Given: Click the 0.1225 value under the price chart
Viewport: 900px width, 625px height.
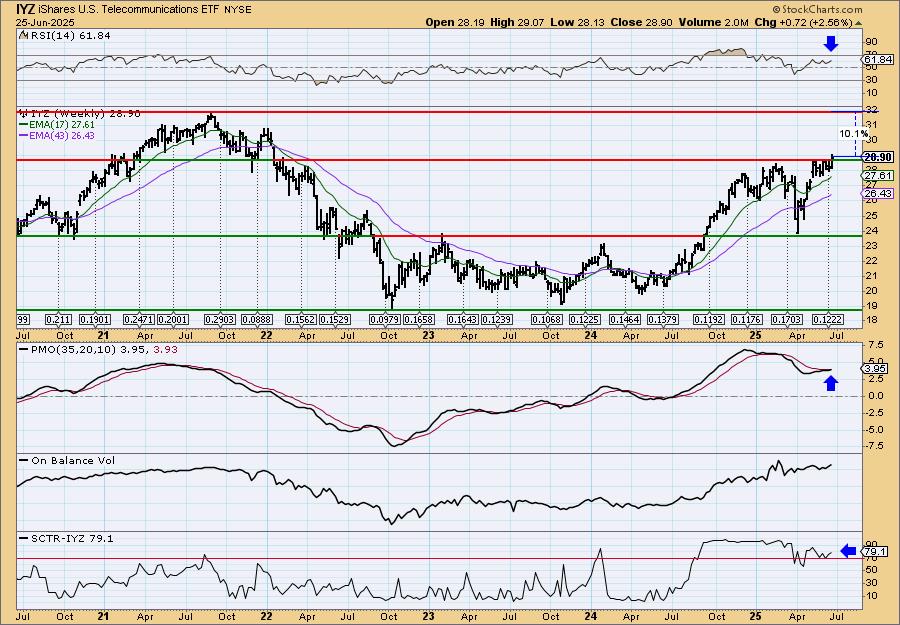Looking at the screenshot, I should tap(584, 320).
